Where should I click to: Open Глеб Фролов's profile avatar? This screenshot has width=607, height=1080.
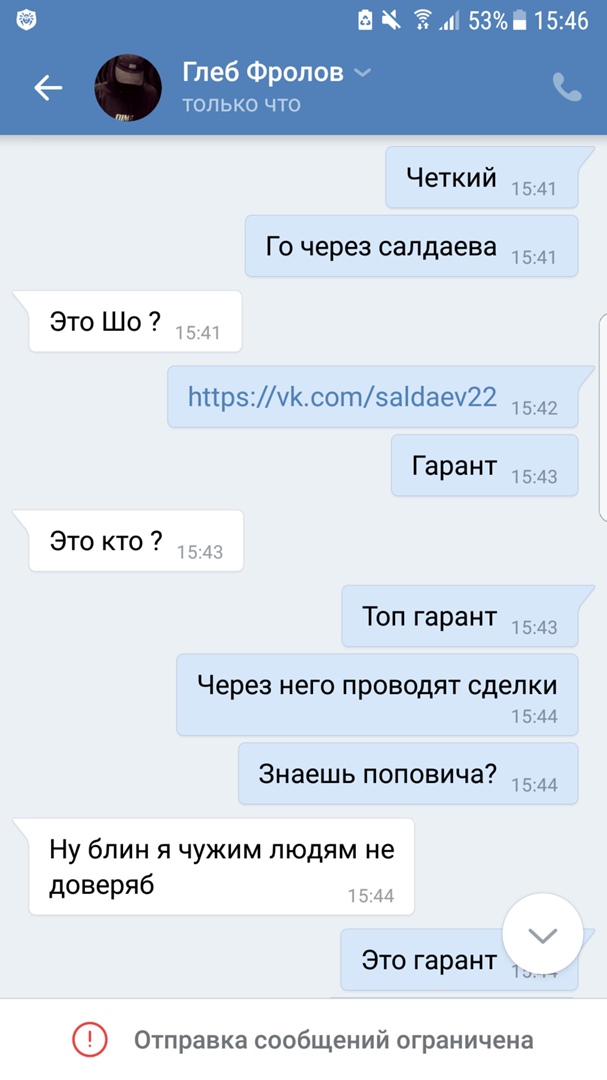[x=127, y=88]
